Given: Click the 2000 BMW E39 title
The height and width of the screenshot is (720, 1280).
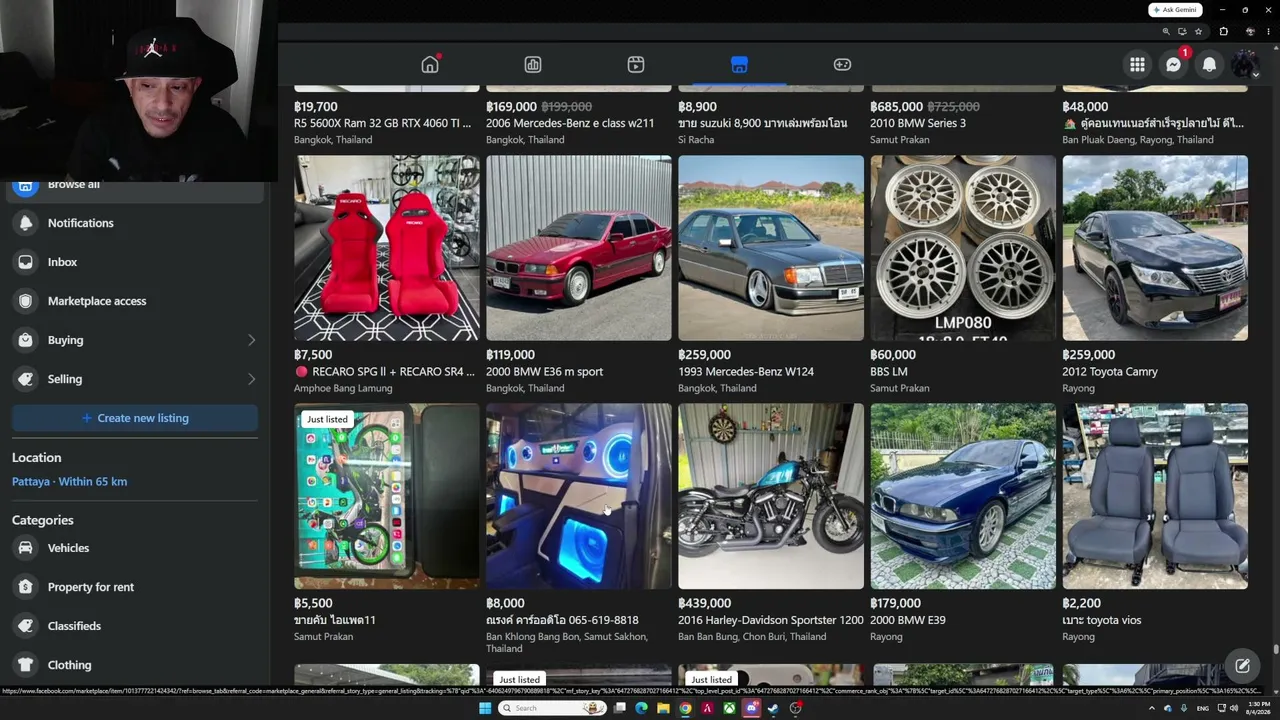Looking at the screenshot, I should click(908, 621).
